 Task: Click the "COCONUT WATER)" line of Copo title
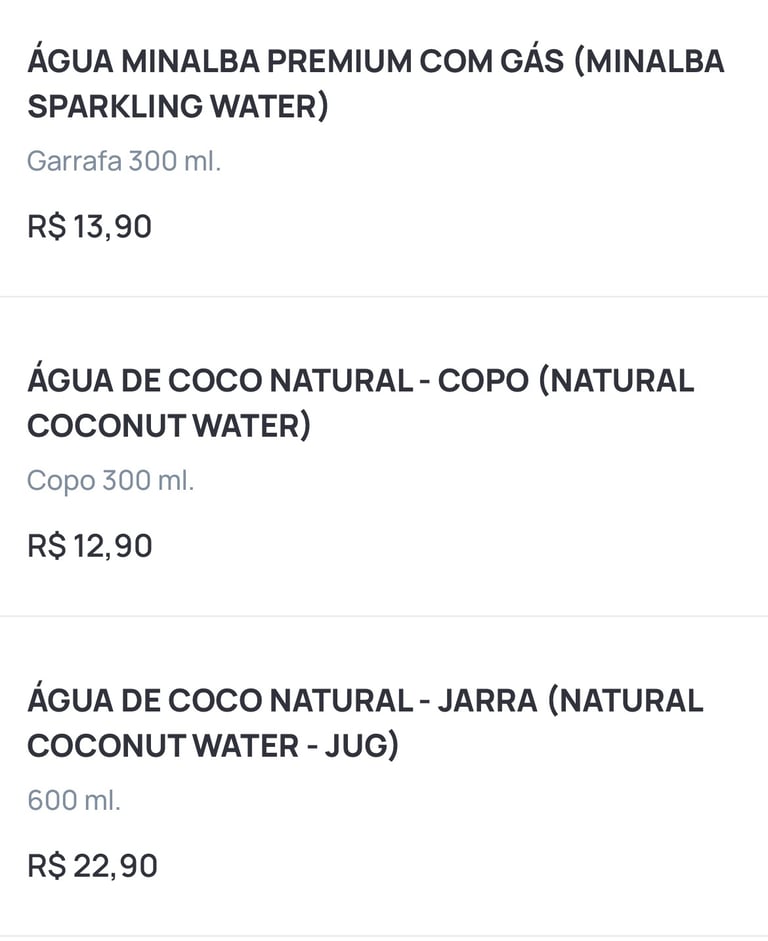click(169, 426)
